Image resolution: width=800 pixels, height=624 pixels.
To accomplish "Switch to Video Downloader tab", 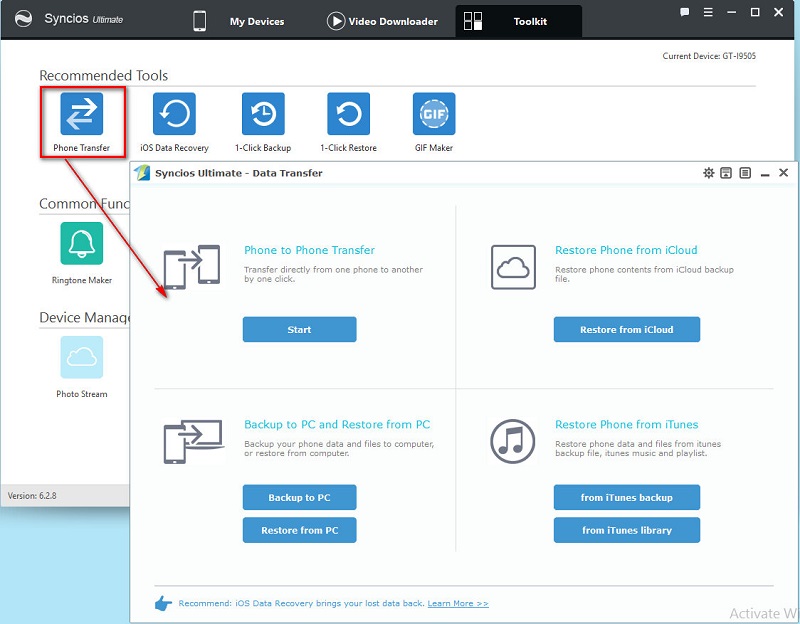I will [x=382, y=21].
